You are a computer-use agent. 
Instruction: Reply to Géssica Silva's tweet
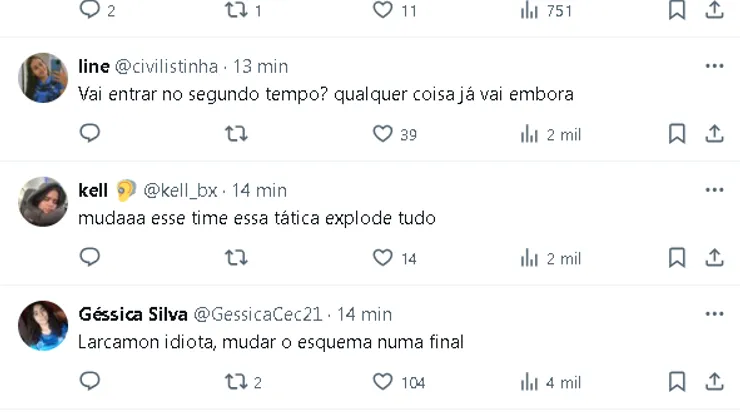(x=90, y=381)
